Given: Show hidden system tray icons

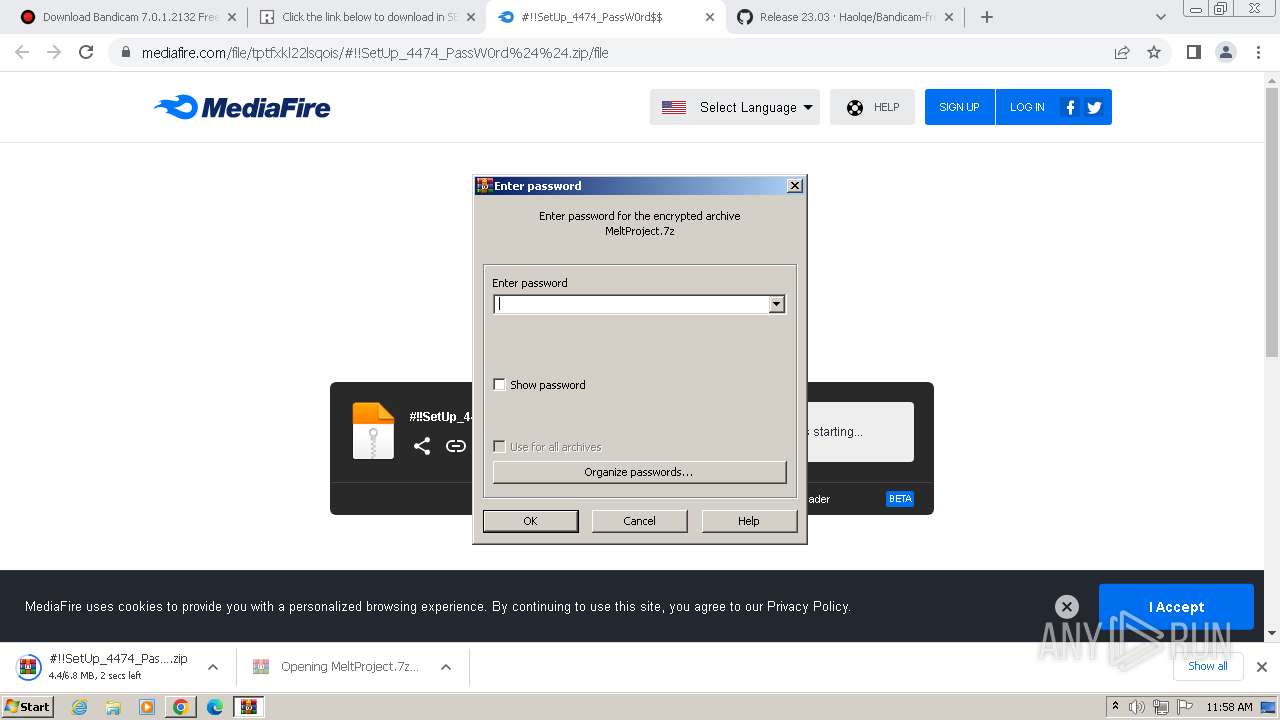Looking at the screenshot, I should pos(1115,707).
